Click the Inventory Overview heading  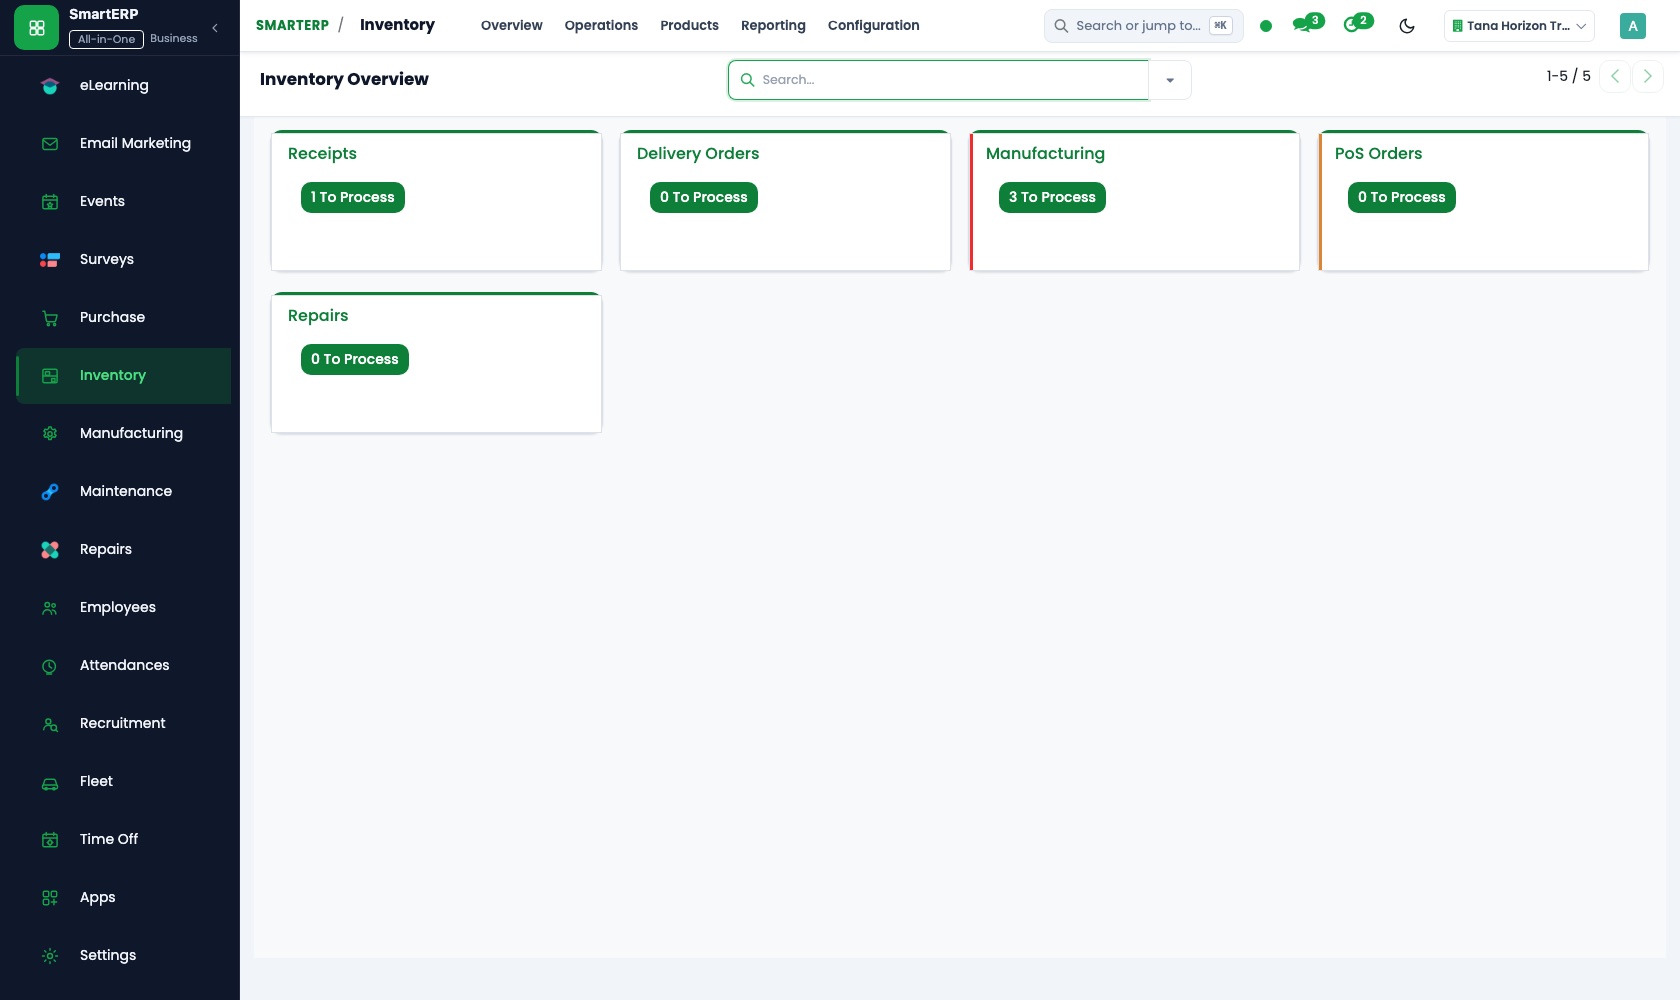tap(344, 80)
